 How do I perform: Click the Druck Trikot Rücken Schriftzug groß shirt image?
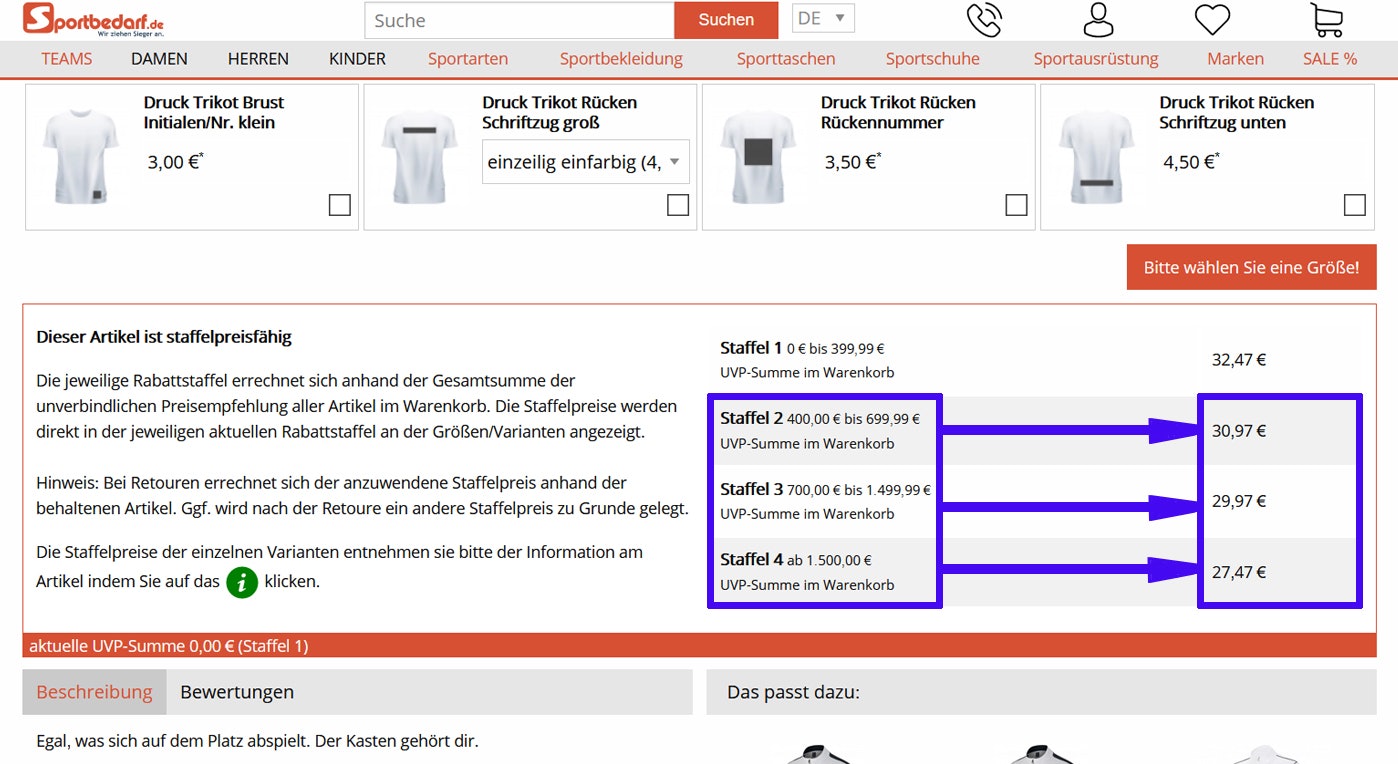419,156
